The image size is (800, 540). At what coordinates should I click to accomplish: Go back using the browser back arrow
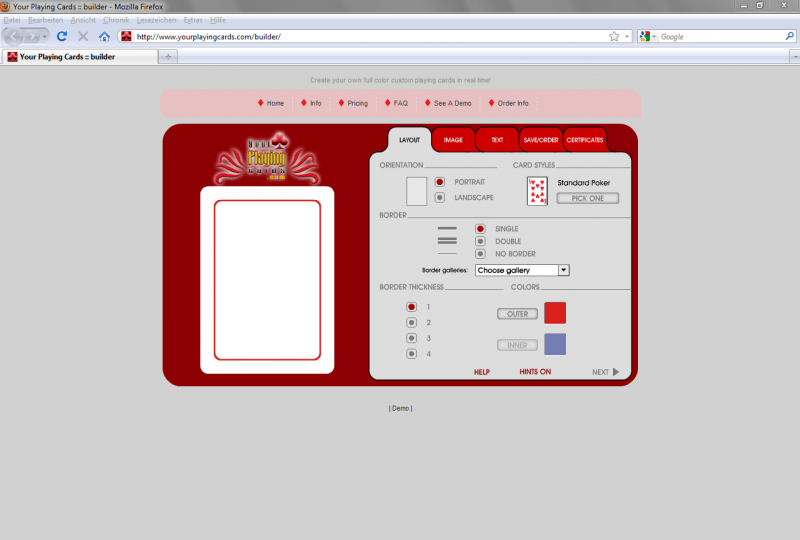tap(14, 37)
